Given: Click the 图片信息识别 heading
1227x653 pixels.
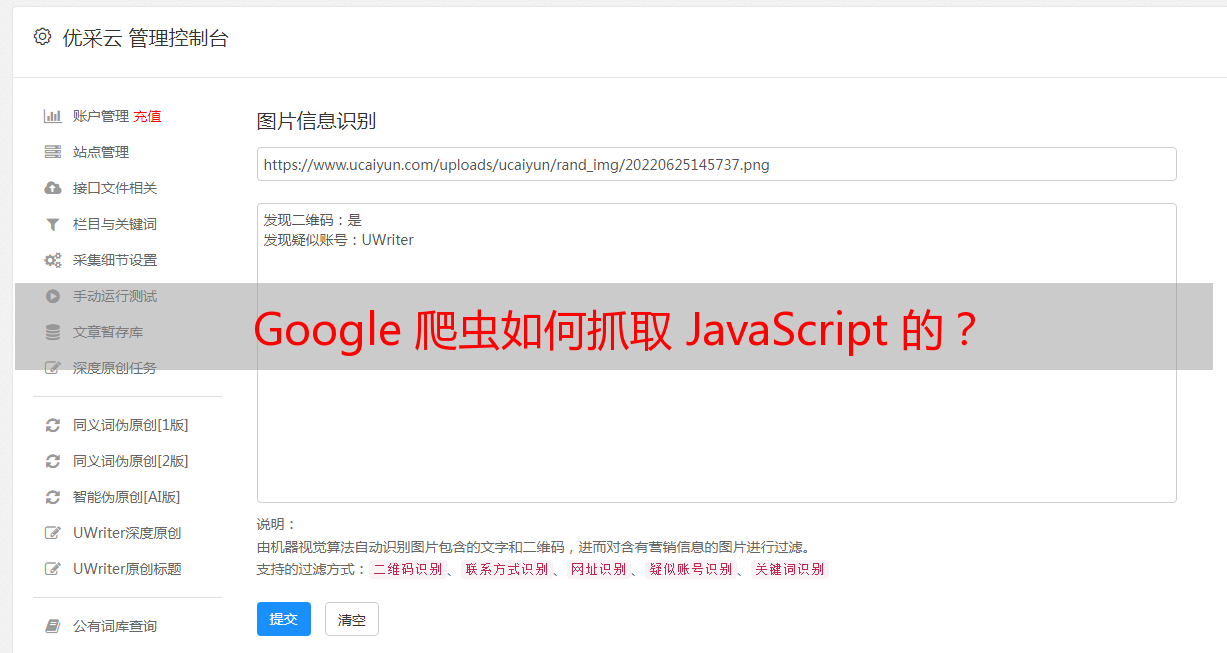Looking at the screenshot, I should tap(316, 122).
